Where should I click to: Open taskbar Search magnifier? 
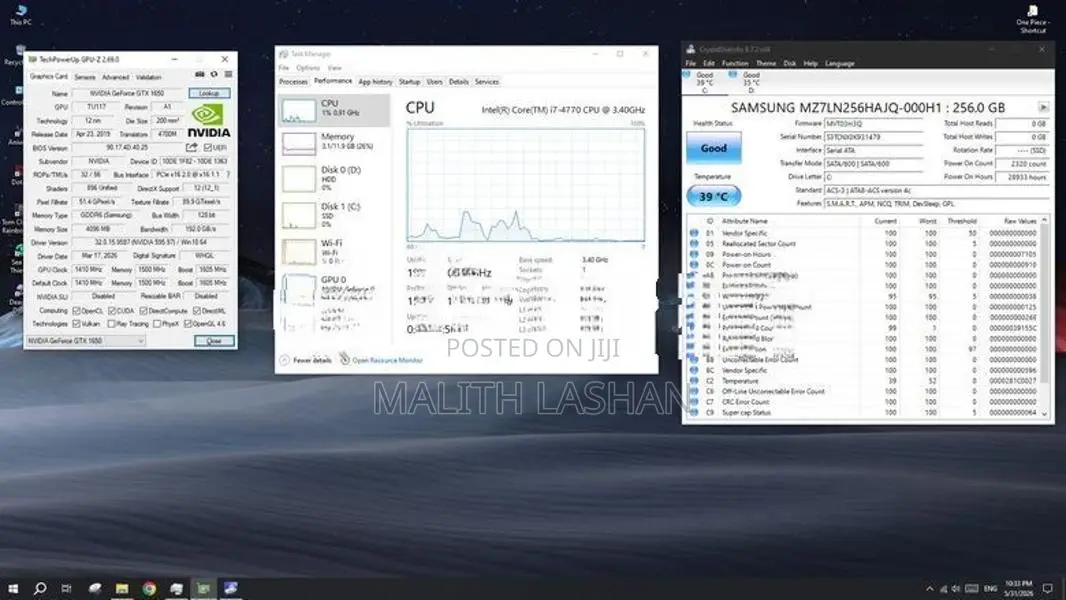(40, 588)
